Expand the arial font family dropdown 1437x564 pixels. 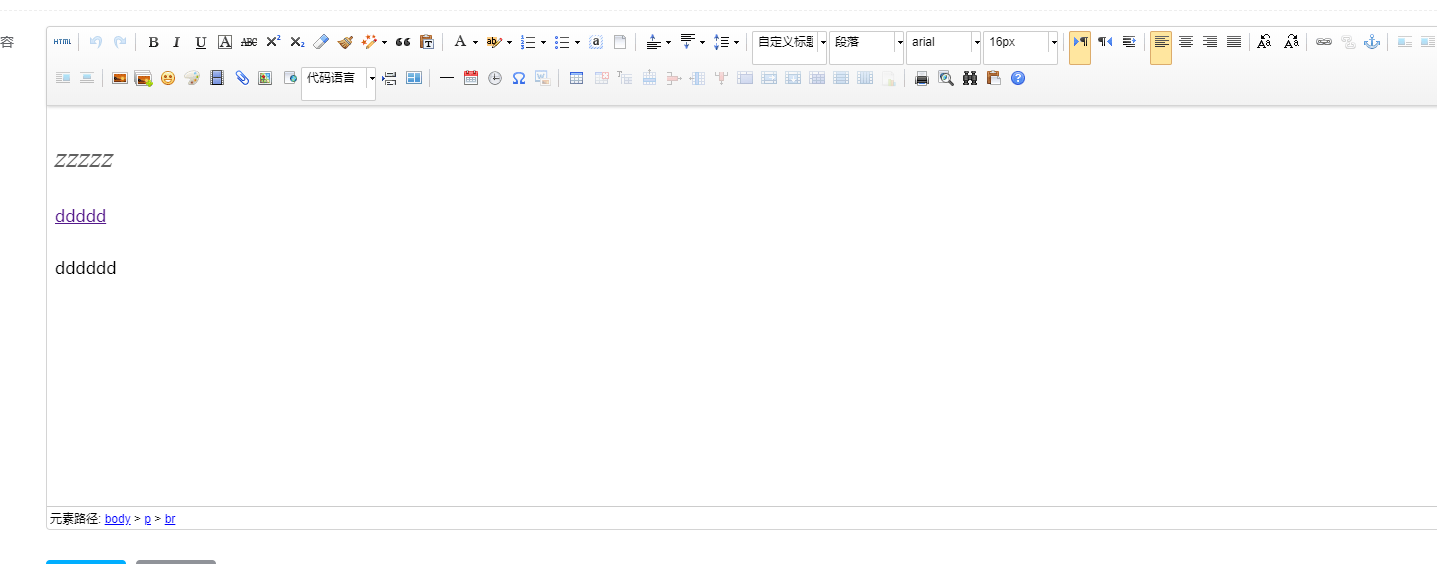(977, 42)
